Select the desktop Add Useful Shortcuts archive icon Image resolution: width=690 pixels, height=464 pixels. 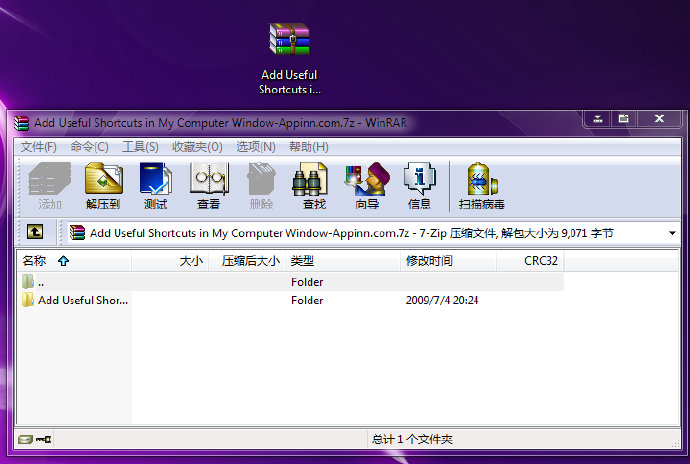(289, 39)
